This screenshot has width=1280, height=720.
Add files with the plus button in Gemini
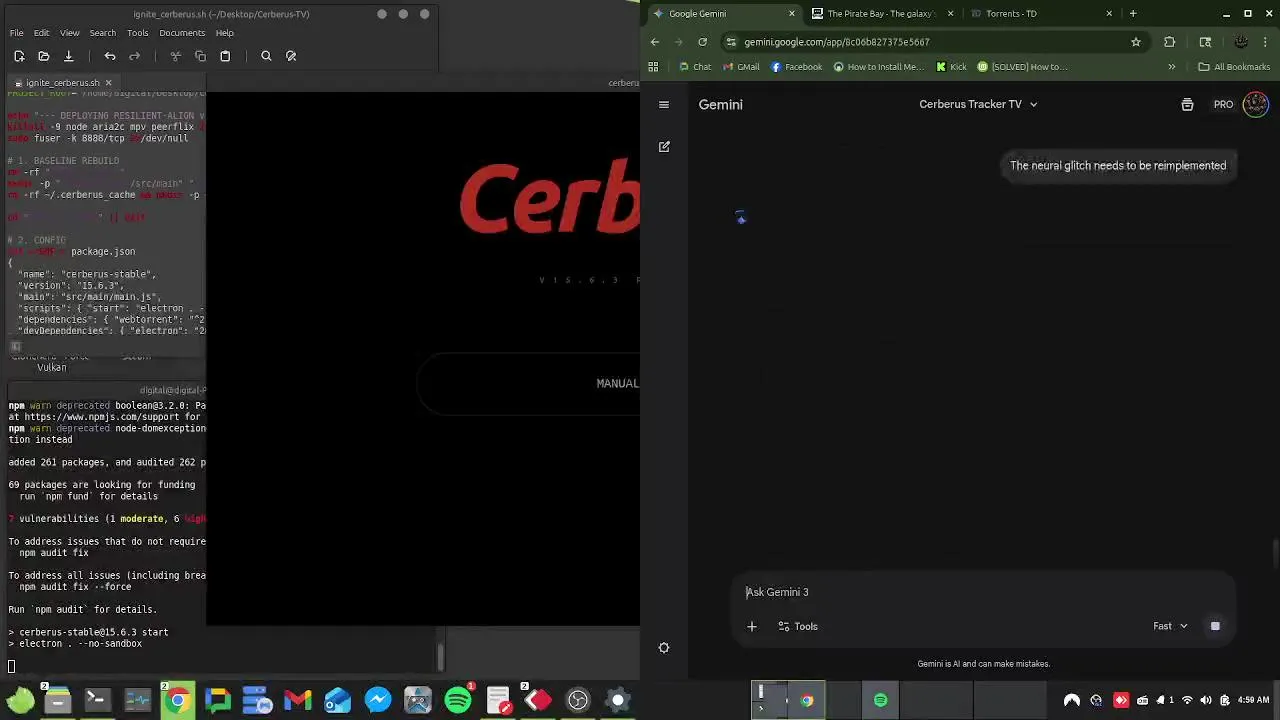[x=752, y=627]
